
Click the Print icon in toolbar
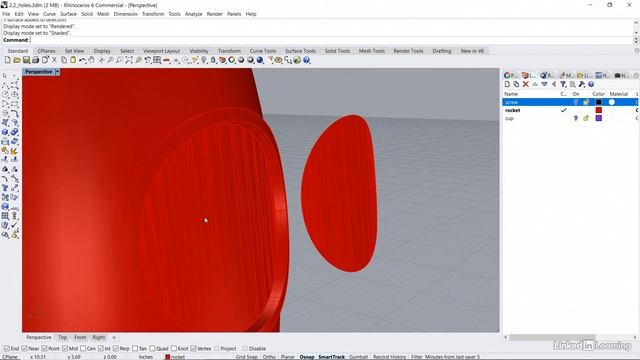click(x=36, y=60)
